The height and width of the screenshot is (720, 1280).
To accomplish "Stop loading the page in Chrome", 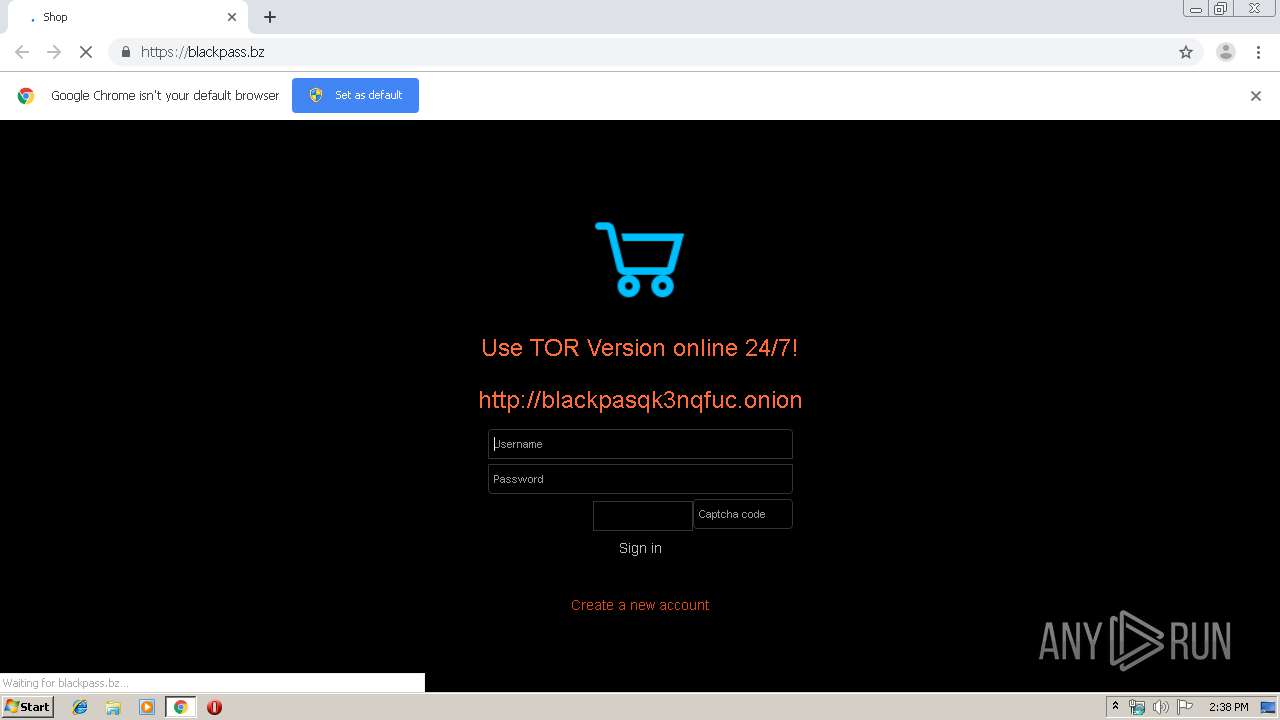I will (x=86, y=52).
